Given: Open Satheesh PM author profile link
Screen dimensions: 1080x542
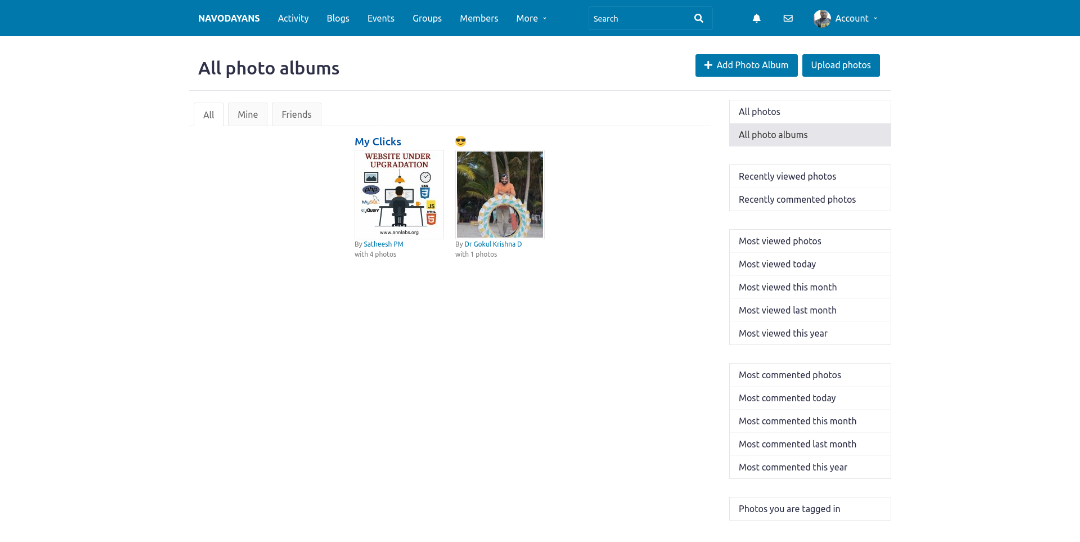Looking at the screenshot, I should pyautogui.click(x=383, y=244).
